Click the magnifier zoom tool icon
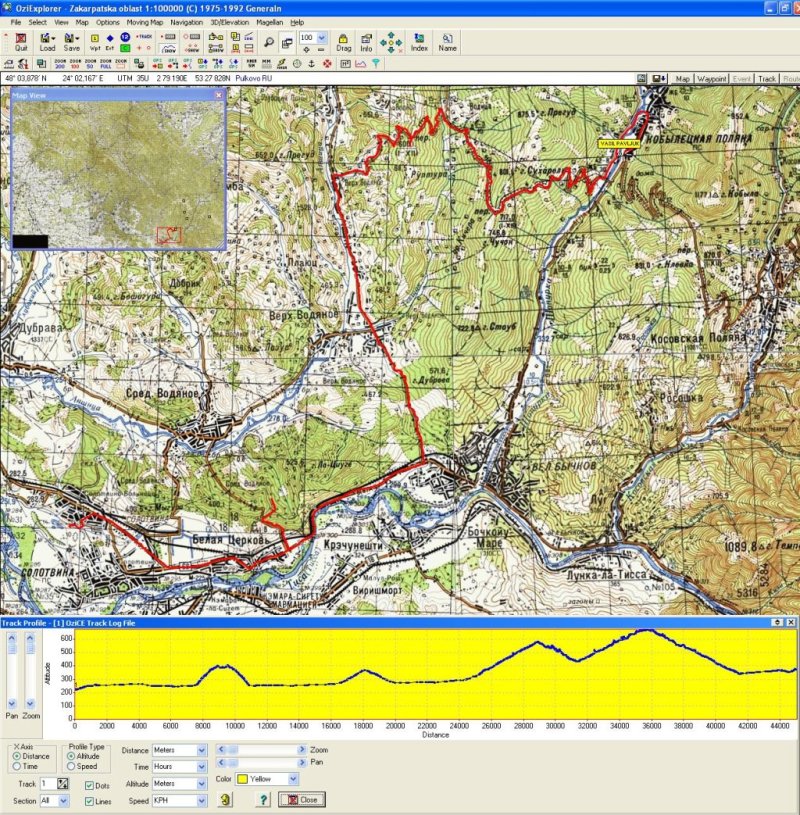 pos(268,41)
